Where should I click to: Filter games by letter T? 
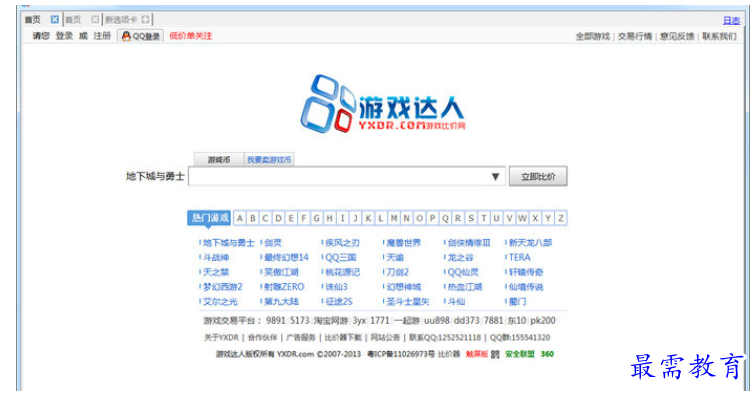coord(483,218)
